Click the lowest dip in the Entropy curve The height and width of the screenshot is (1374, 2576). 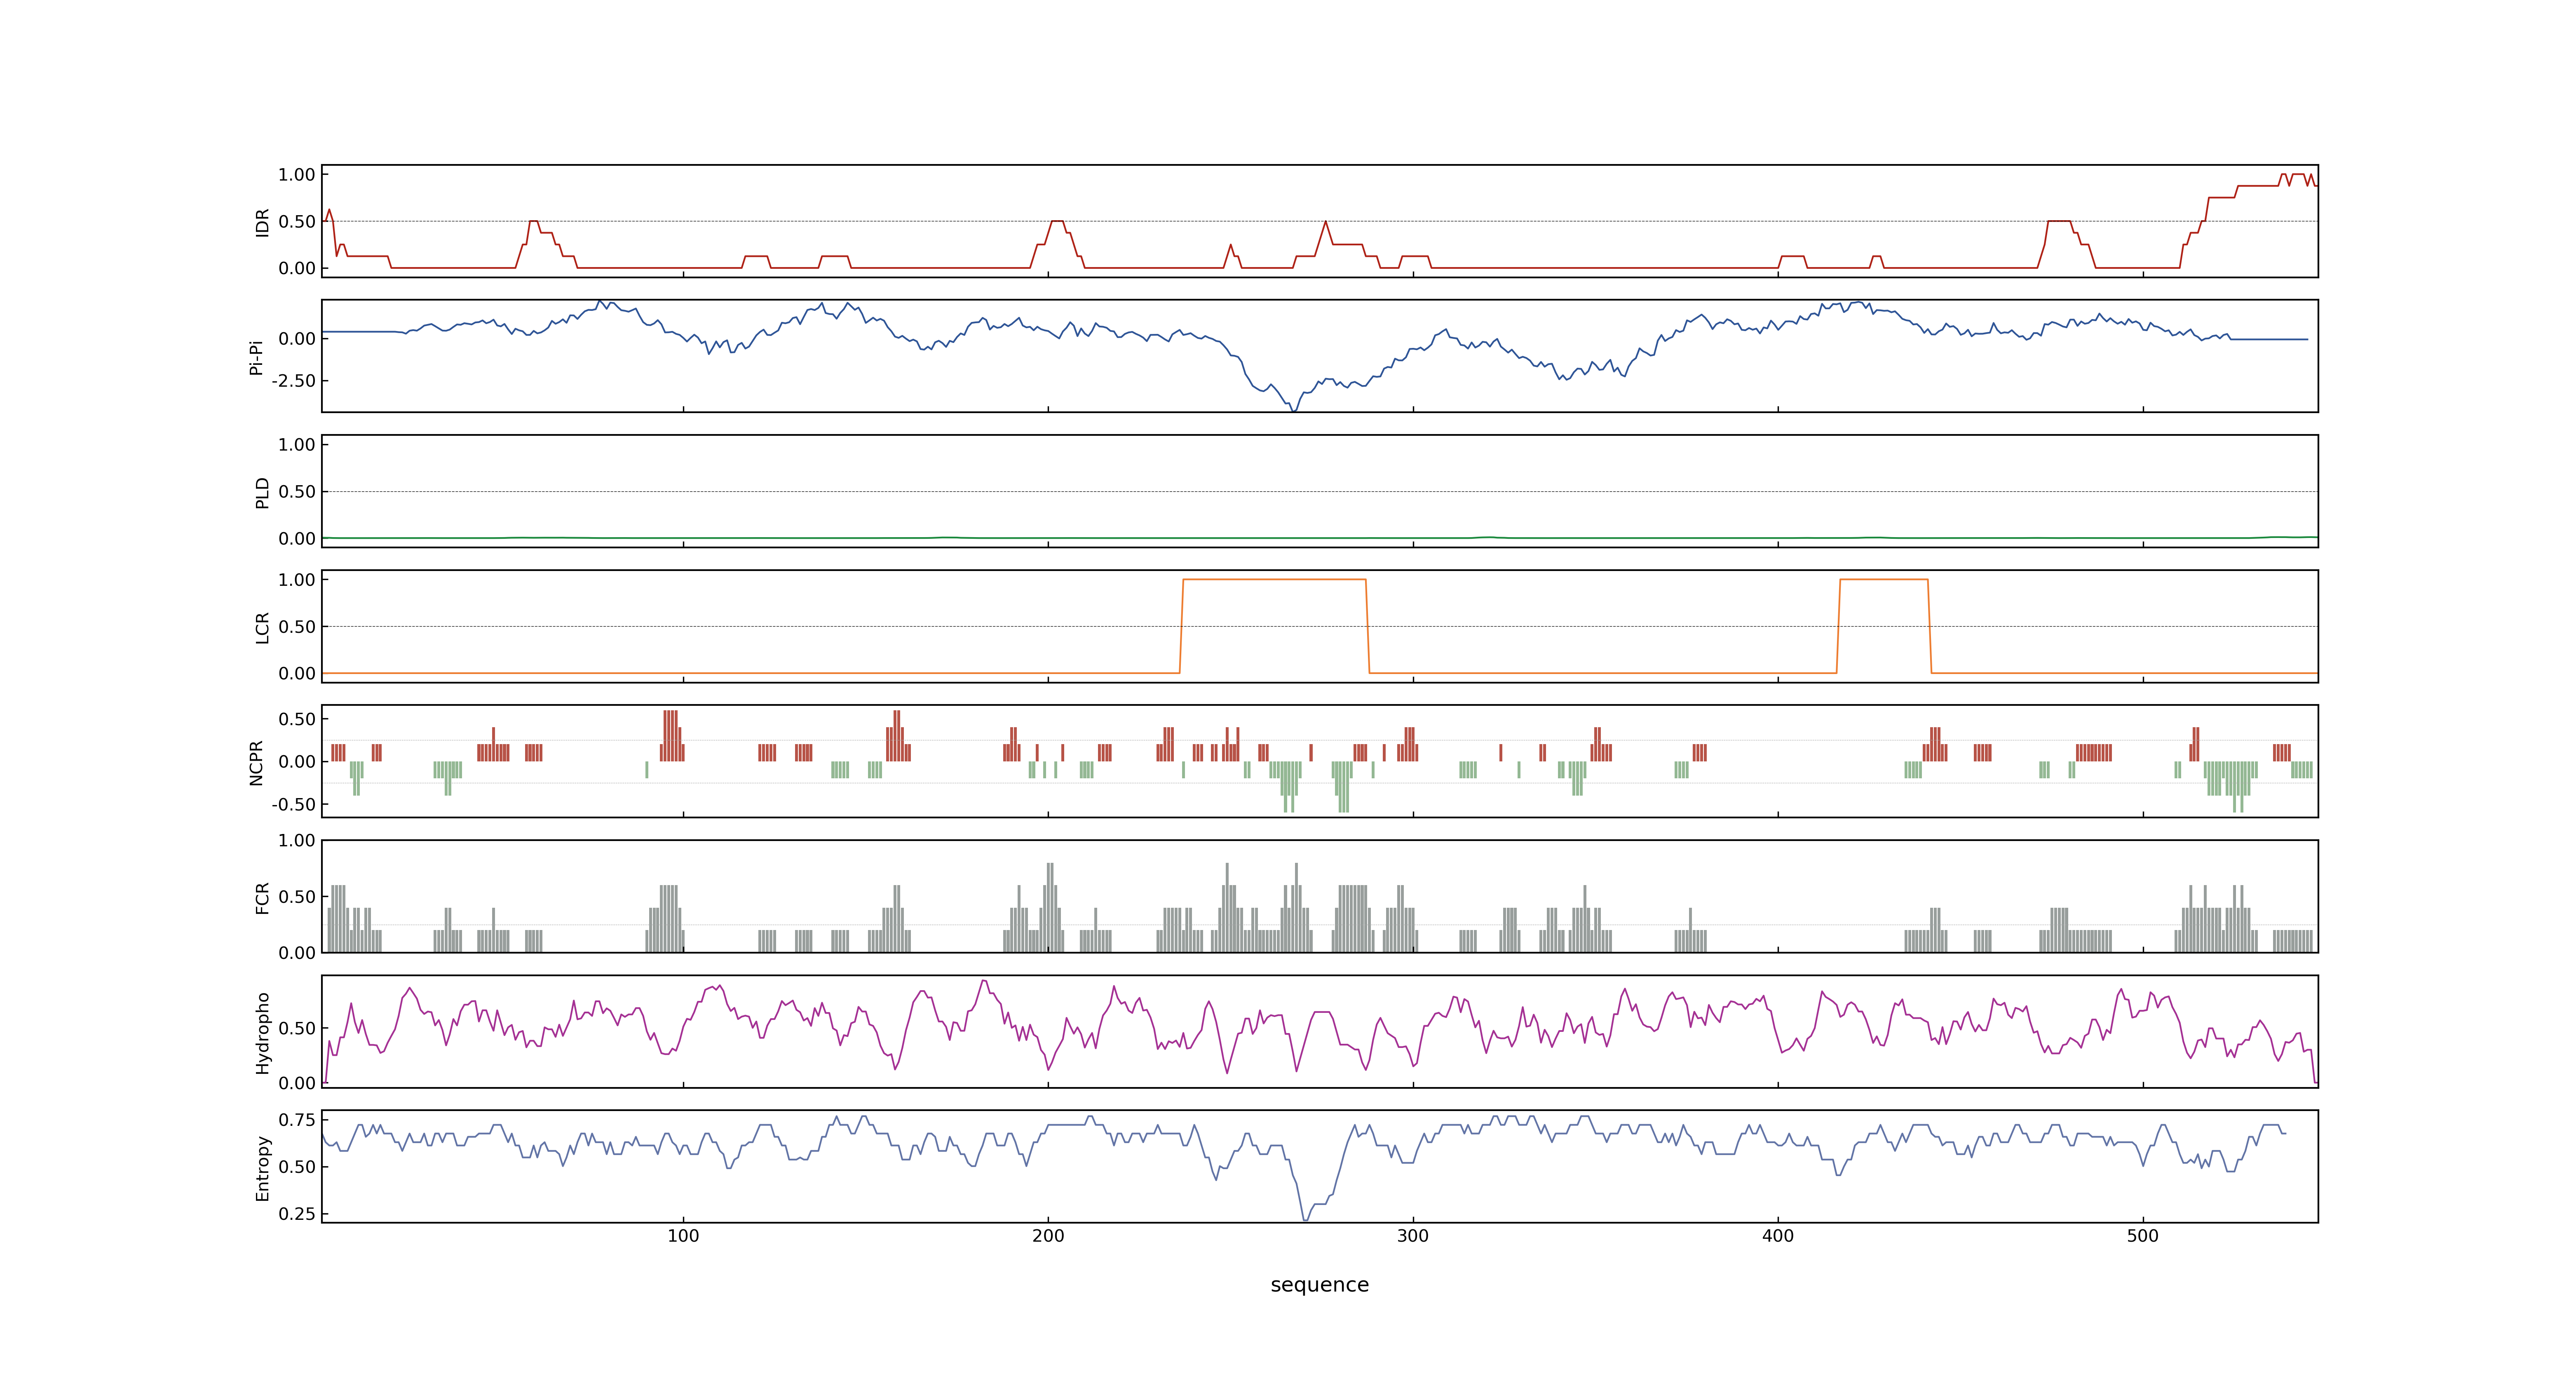click(x=1305, y=1219)
